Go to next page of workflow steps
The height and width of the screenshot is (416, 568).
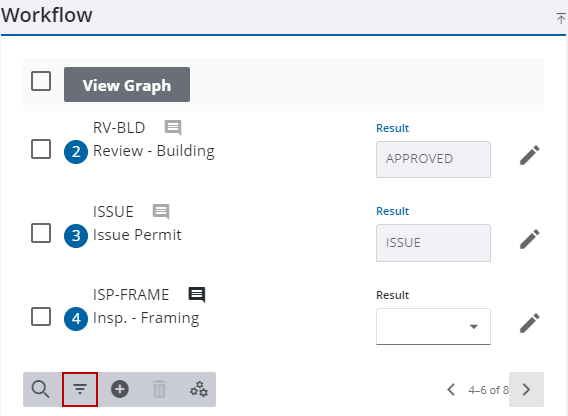(526, 390)
